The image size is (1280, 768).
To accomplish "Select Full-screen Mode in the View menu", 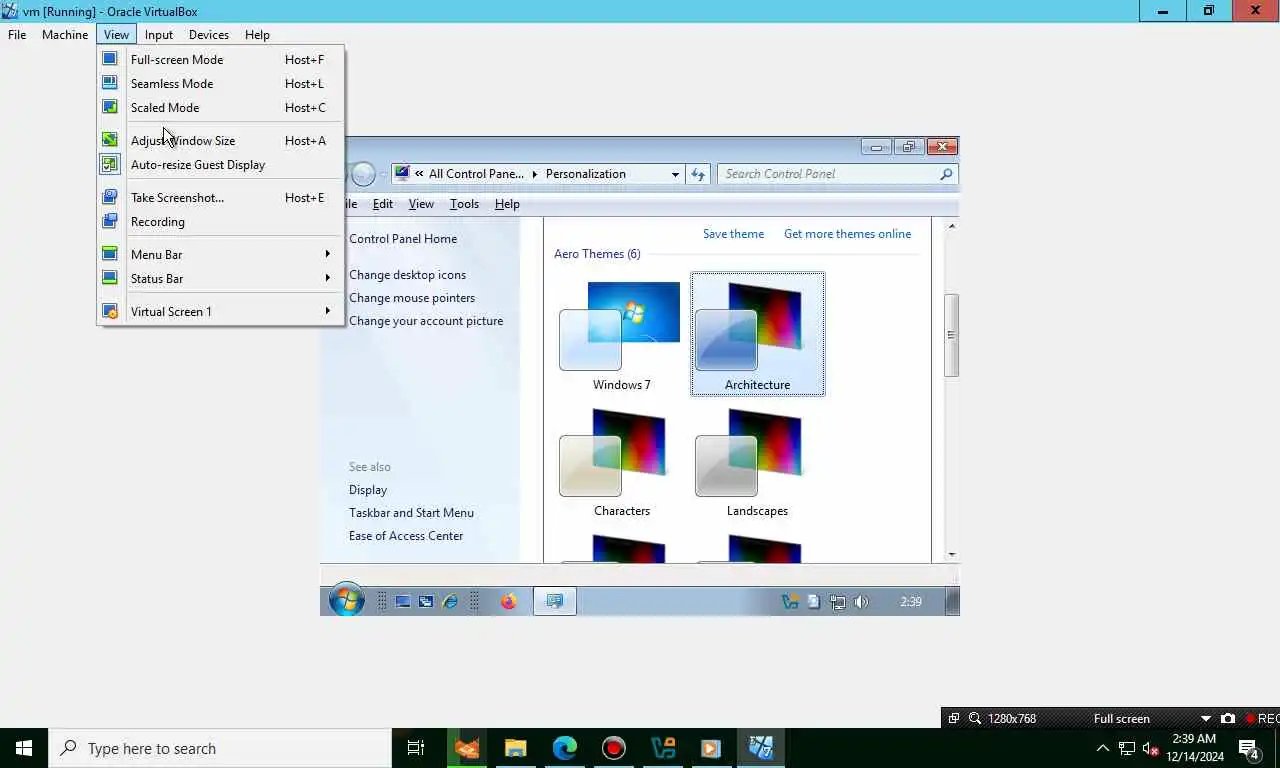I will point(221,59).
